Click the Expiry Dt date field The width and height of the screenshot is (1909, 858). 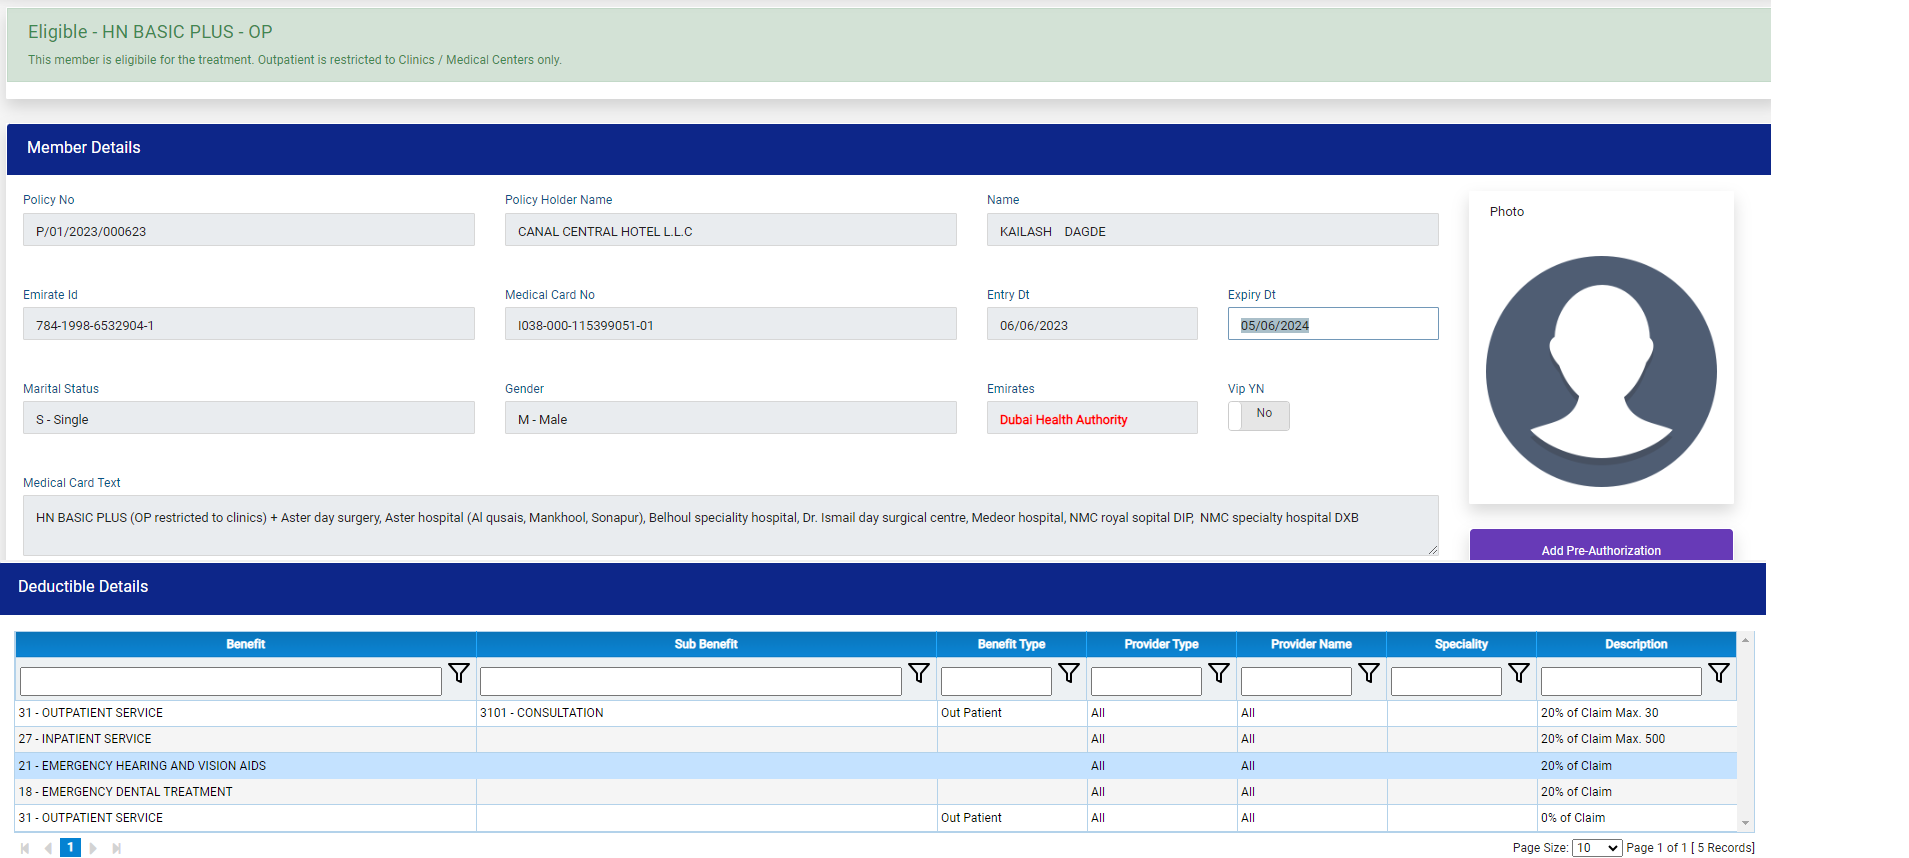point(1332,324)
